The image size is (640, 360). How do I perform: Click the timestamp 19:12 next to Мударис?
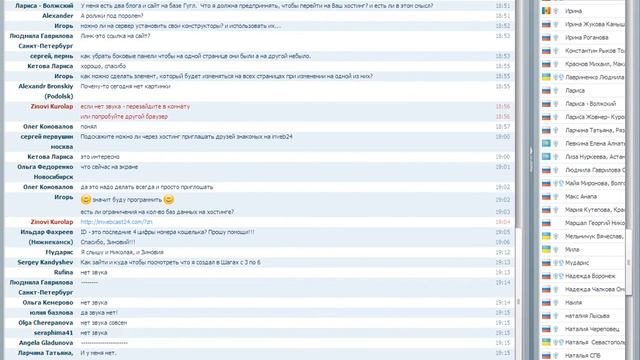coord(503,252)
